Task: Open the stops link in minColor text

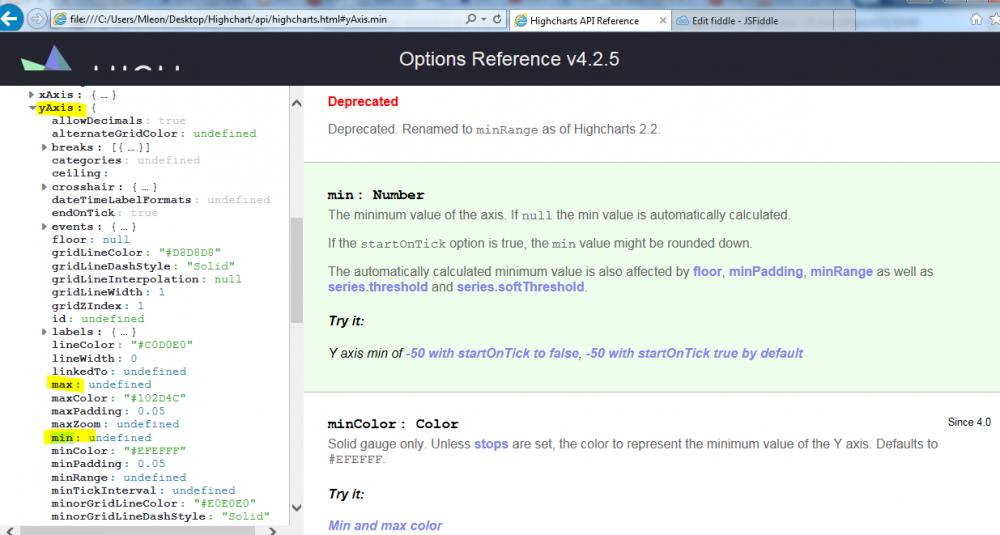Action: tap(491, 444)
